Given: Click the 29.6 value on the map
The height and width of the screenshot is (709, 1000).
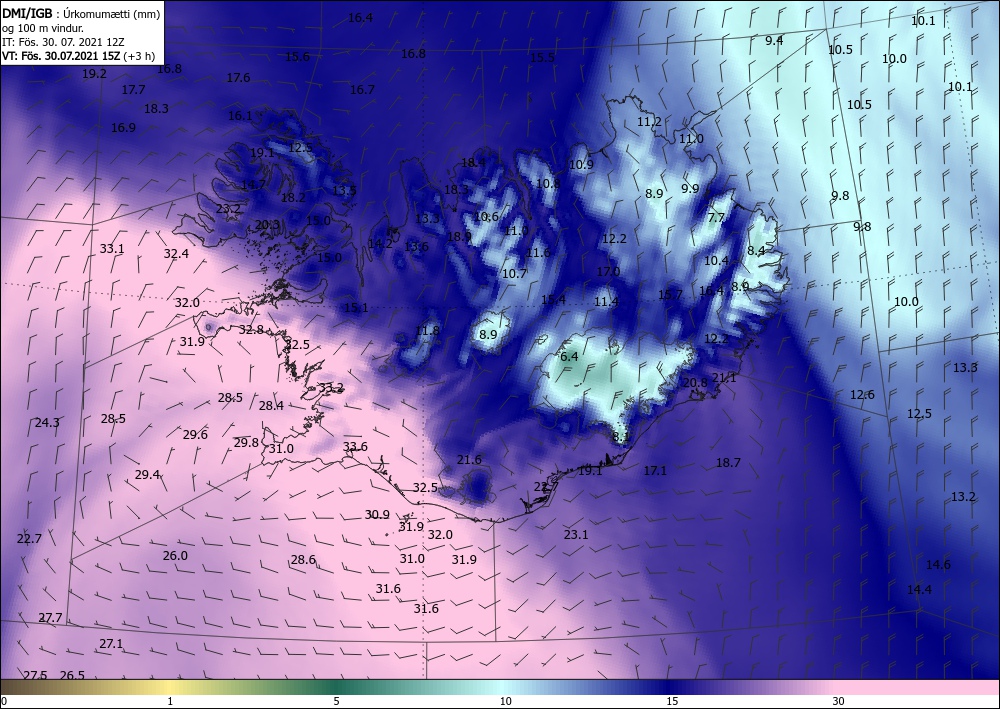Looking at the screenshot, I should (195, 435).
